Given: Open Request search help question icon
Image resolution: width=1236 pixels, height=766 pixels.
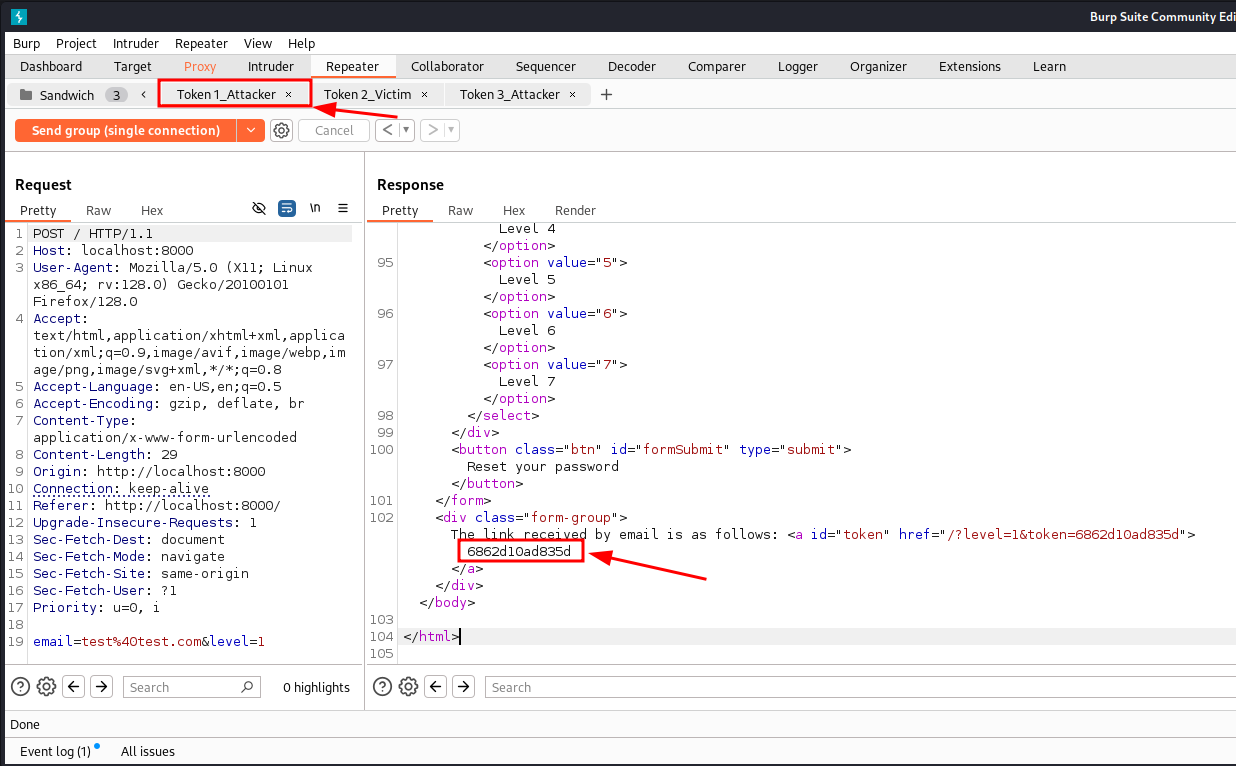Looking at the screenshot, I should point(20,687).
